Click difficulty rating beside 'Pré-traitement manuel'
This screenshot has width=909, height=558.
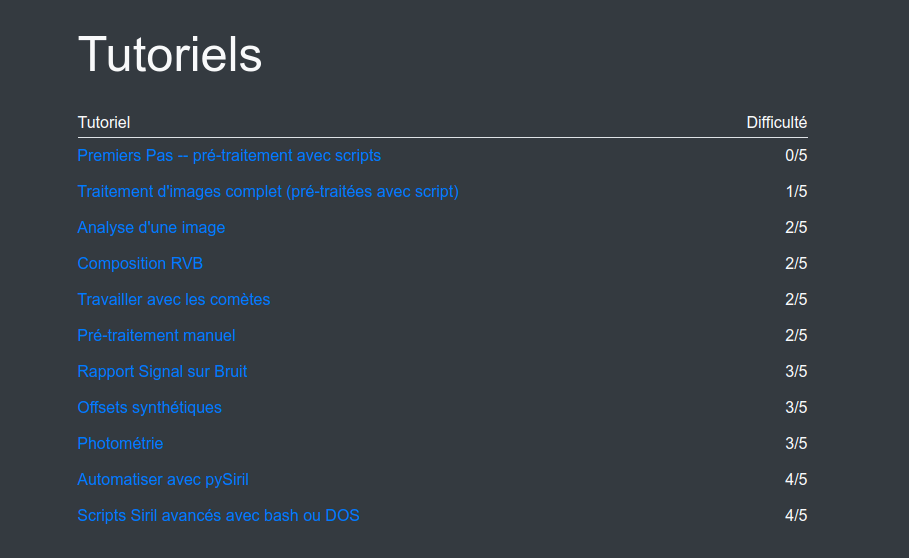796,336
